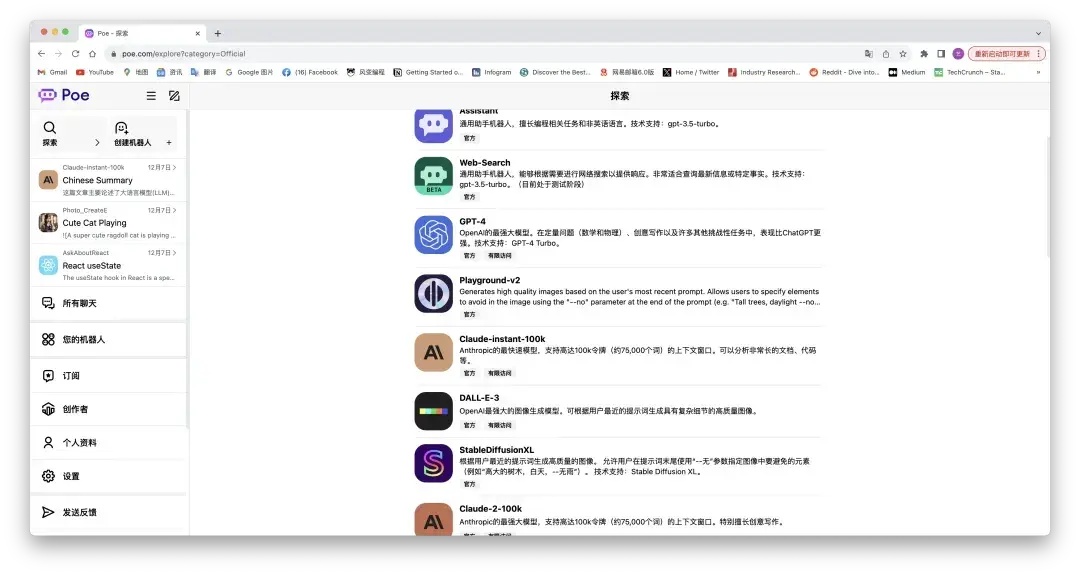
Task: Open the DALL-E-3 bot title
Action: (479, 398)
